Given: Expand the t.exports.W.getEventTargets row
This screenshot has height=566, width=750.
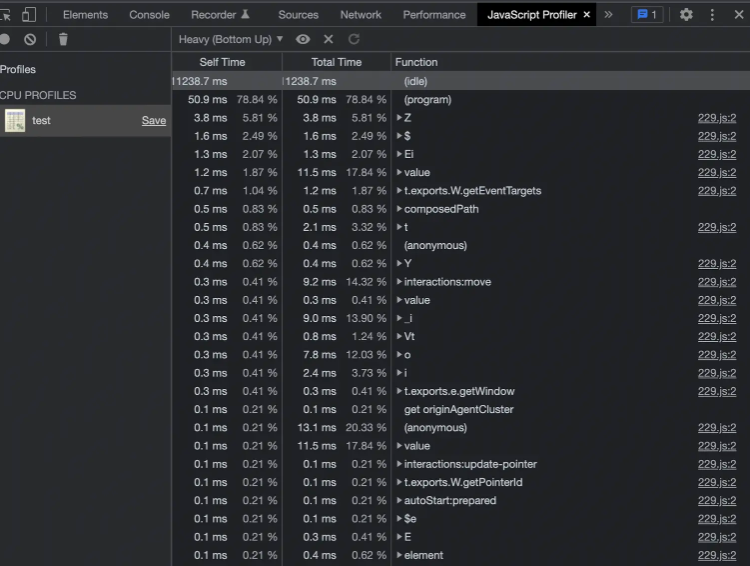Looking at the screenshot, I should 399,191.
